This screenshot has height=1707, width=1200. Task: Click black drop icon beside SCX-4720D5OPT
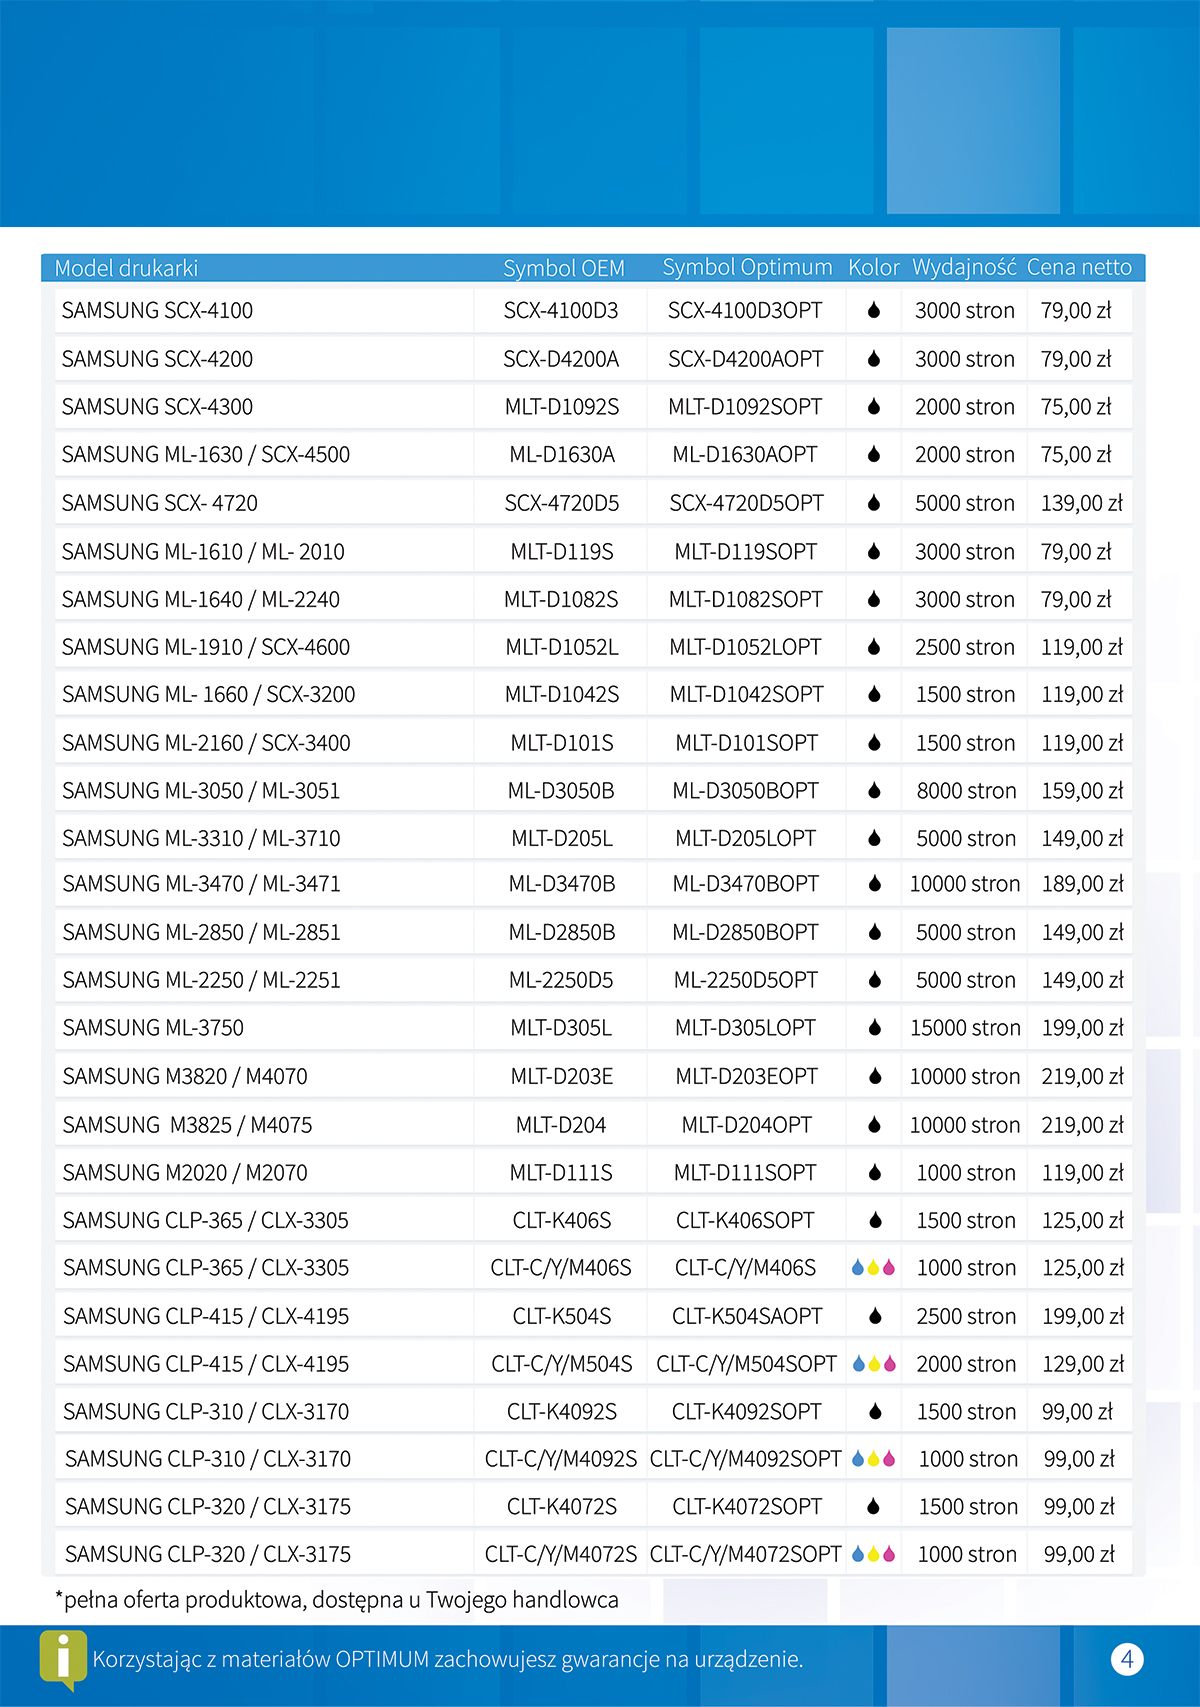coord(874,502)
